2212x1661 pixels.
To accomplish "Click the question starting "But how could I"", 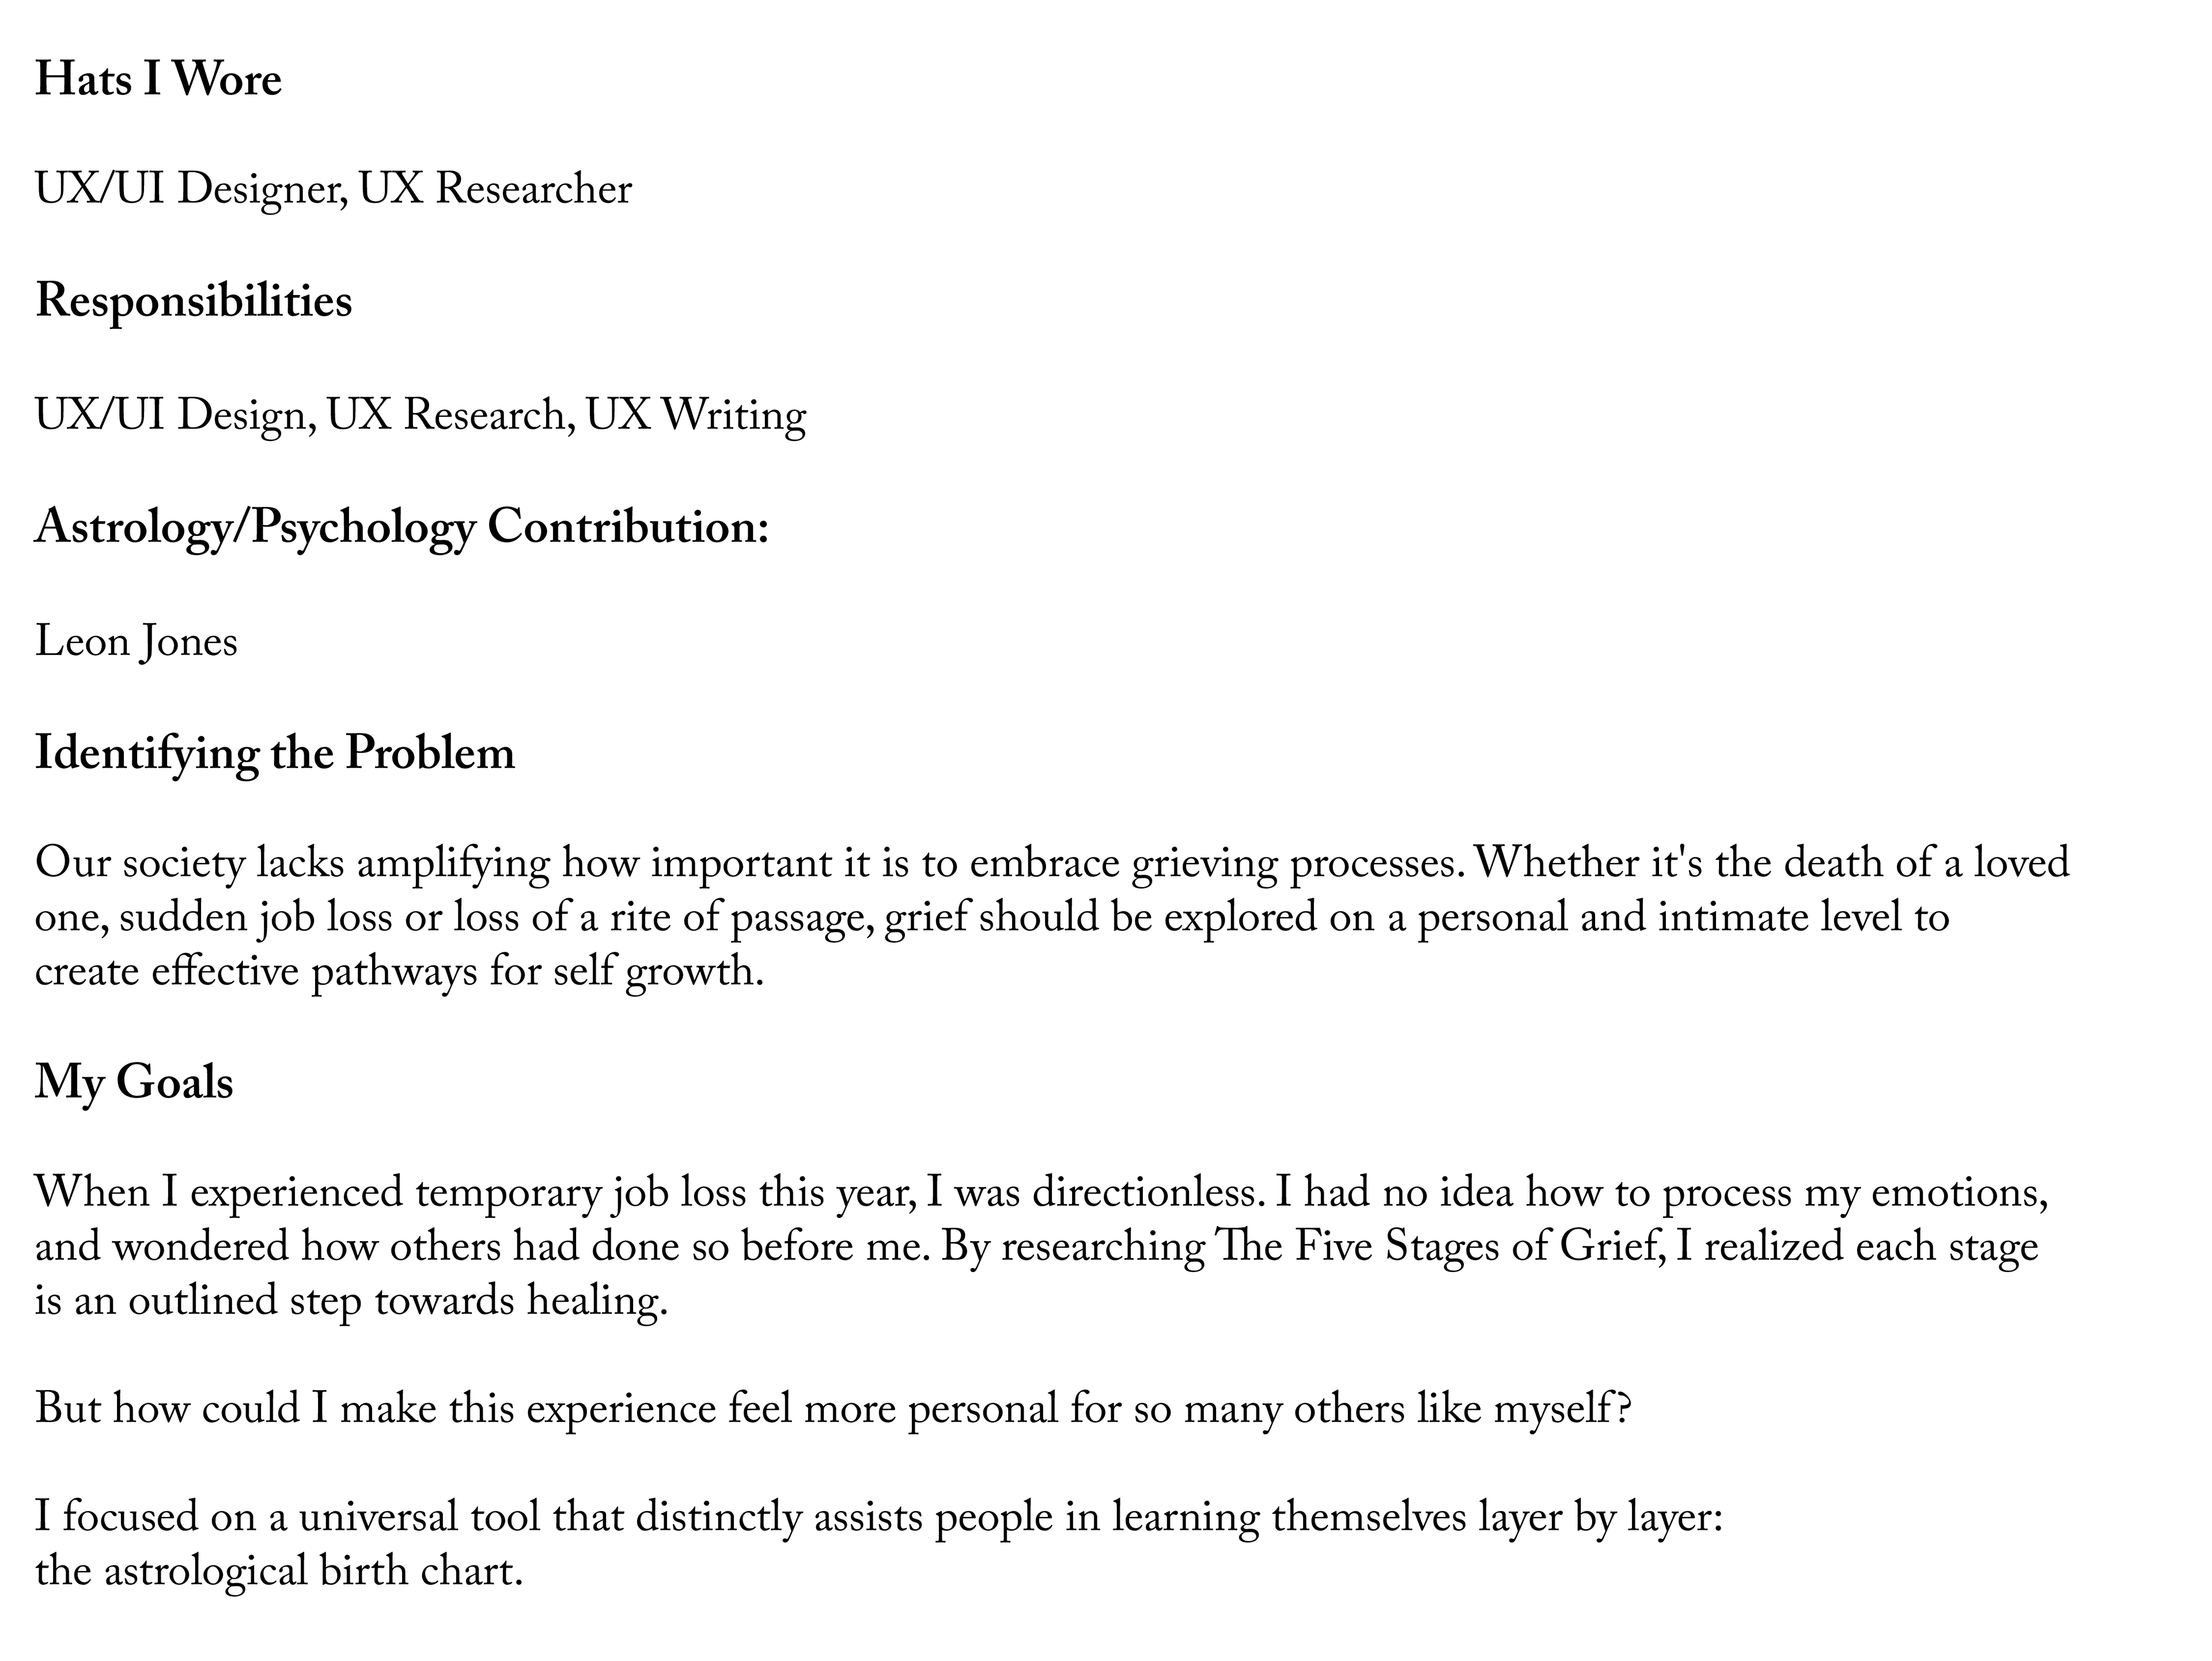I will click(x=833, y=1410).
